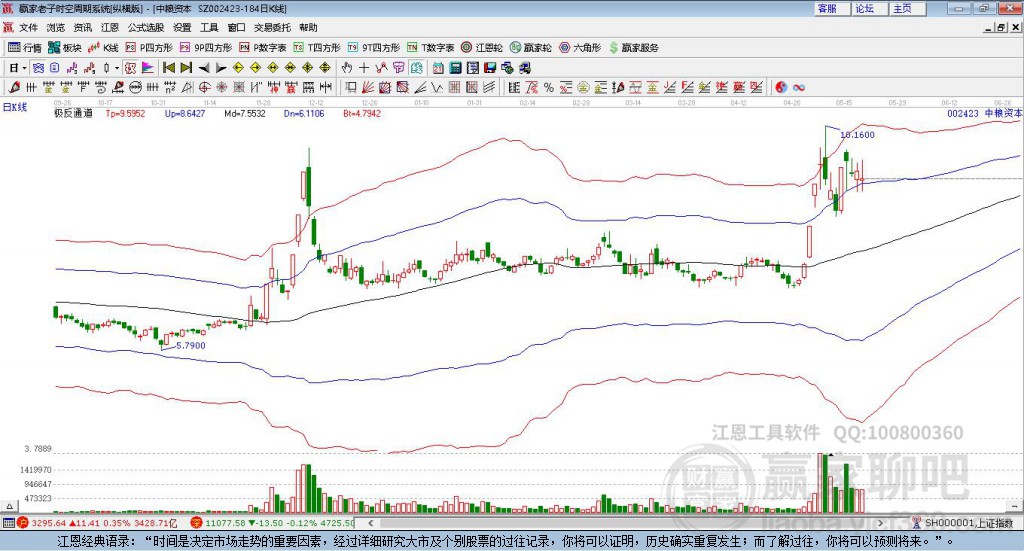
Task: Open the 设置 menu
Action: click(x=182, y=27)
